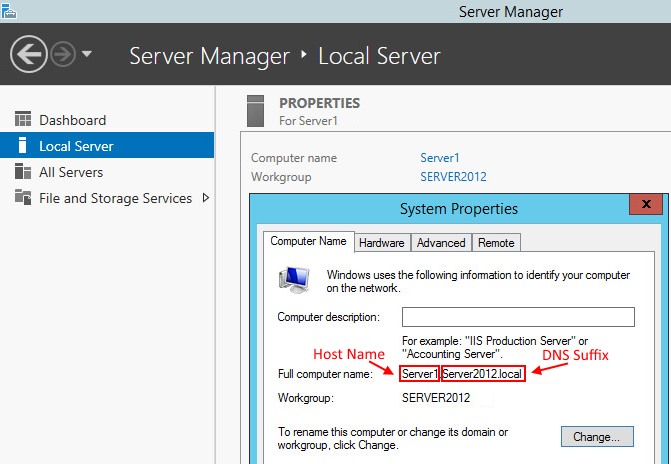Switch to the Remote tab
This screenshot has height=464, width=671.
(x=496, y=243)
